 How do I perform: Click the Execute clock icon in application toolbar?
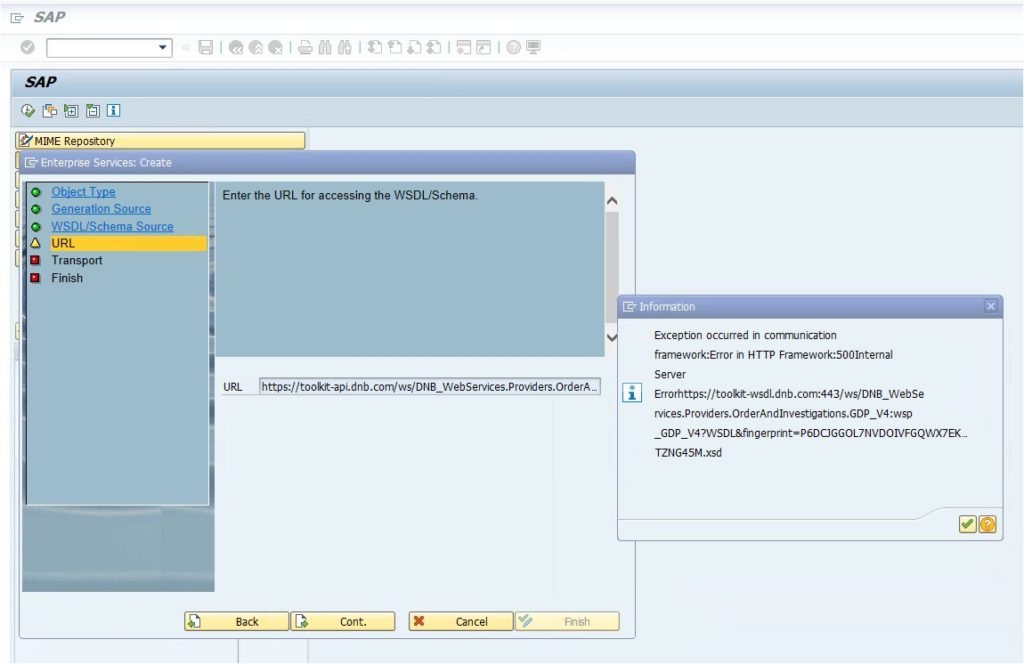click(27, 110)
